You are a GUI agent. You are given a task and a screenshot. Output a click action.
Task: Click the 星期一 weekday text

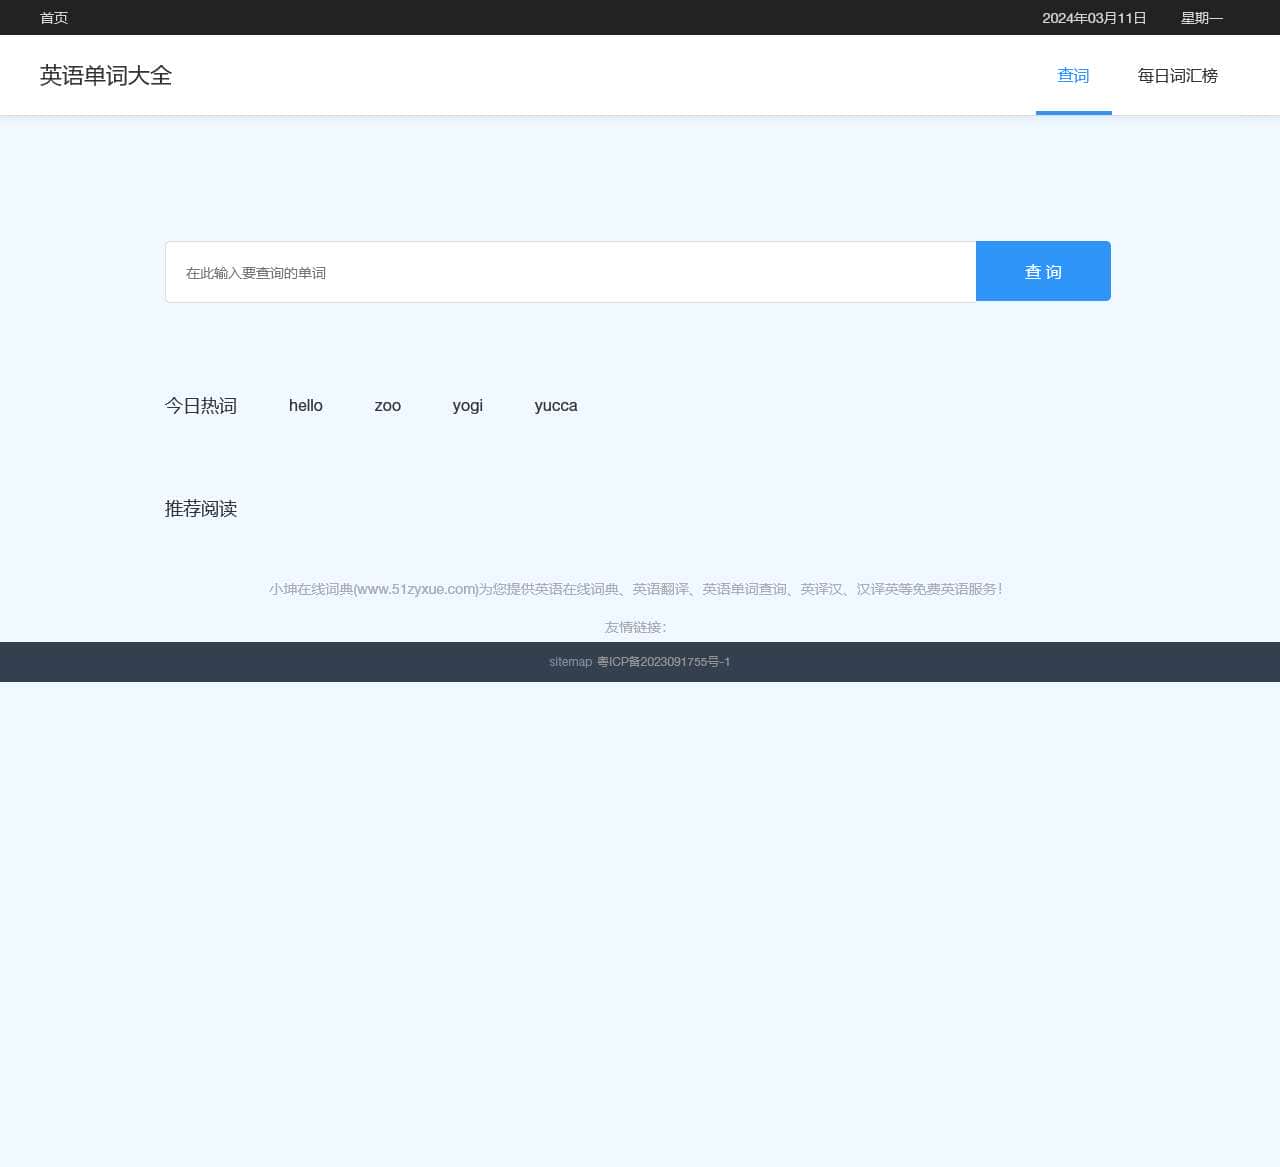[1202, 18]
